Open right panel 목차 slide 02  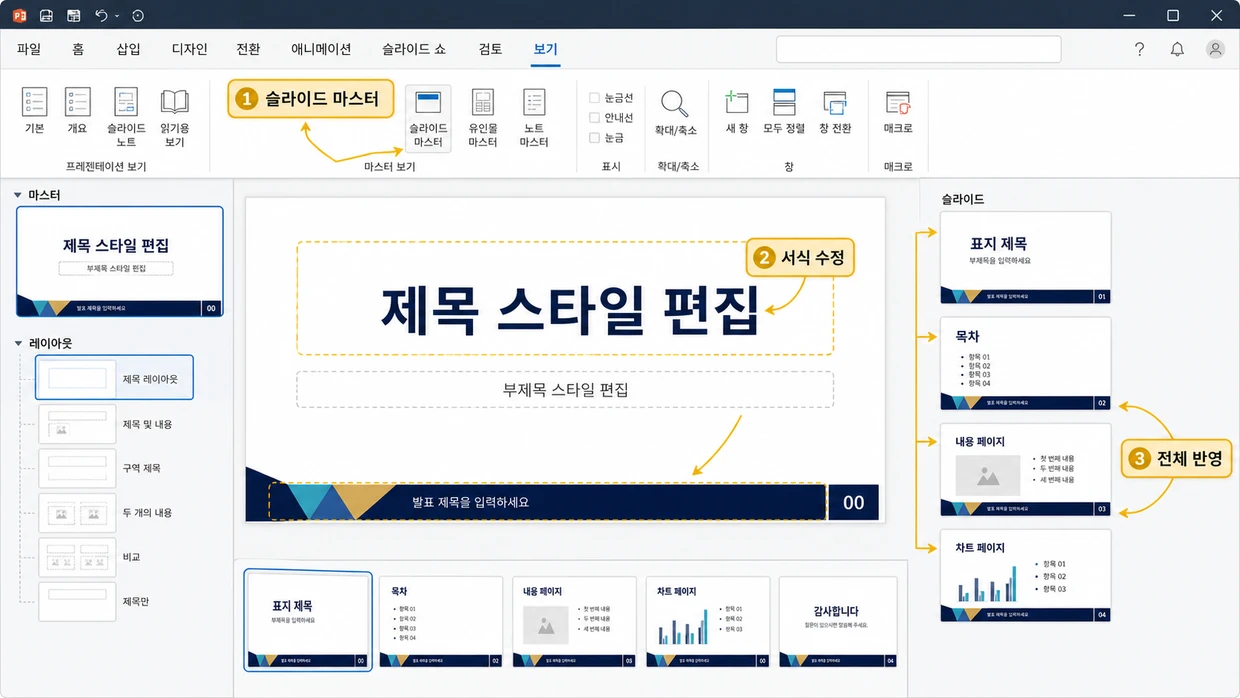pos(1026,363)
